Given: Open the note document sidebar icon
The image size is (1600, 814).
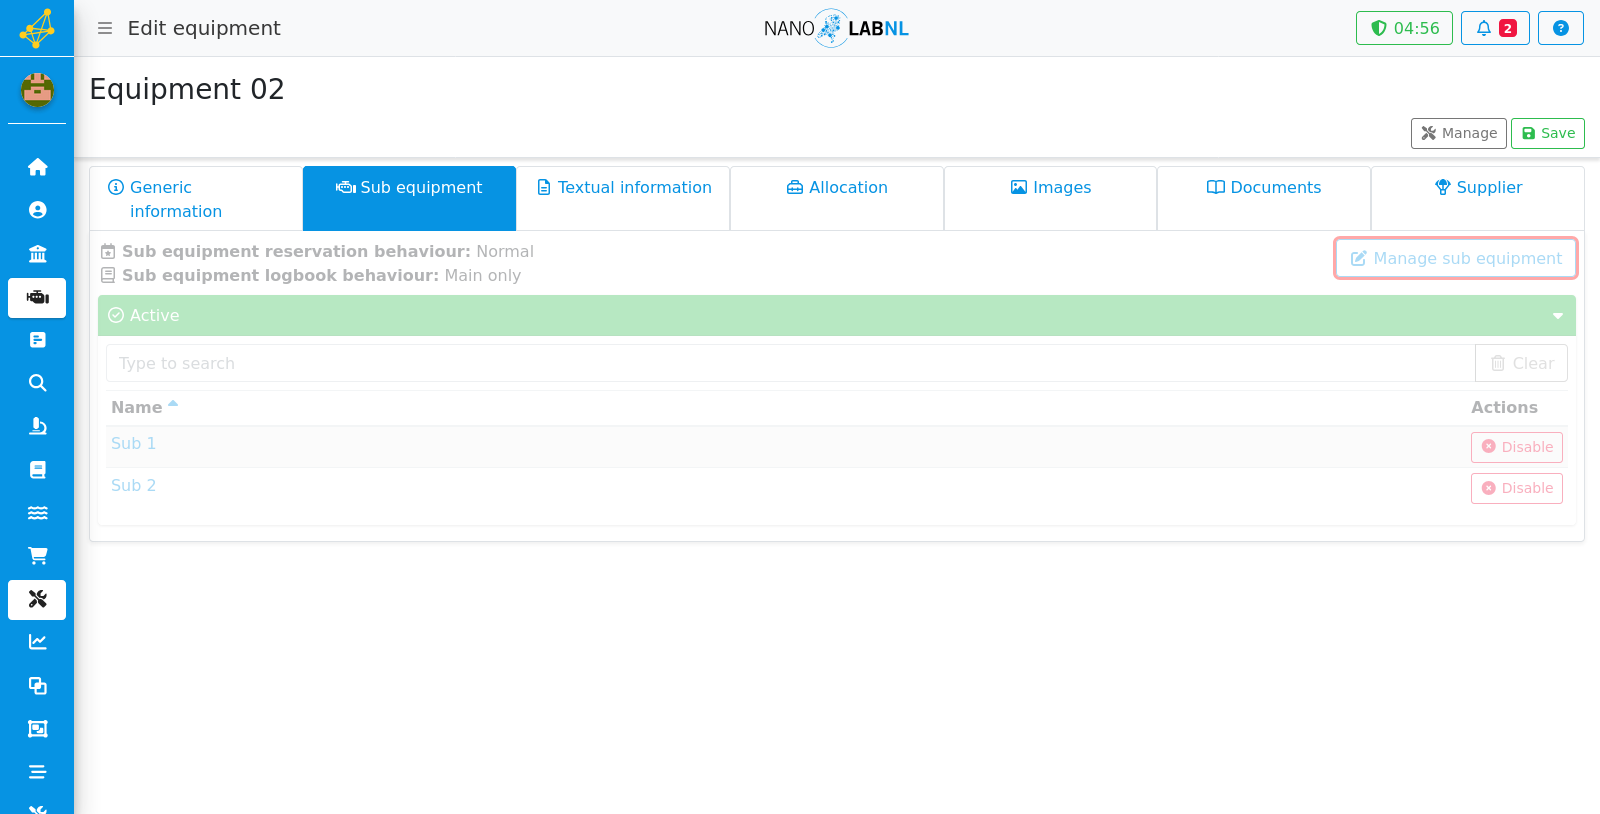Looking at the screenshot, I should pos(37,340).
